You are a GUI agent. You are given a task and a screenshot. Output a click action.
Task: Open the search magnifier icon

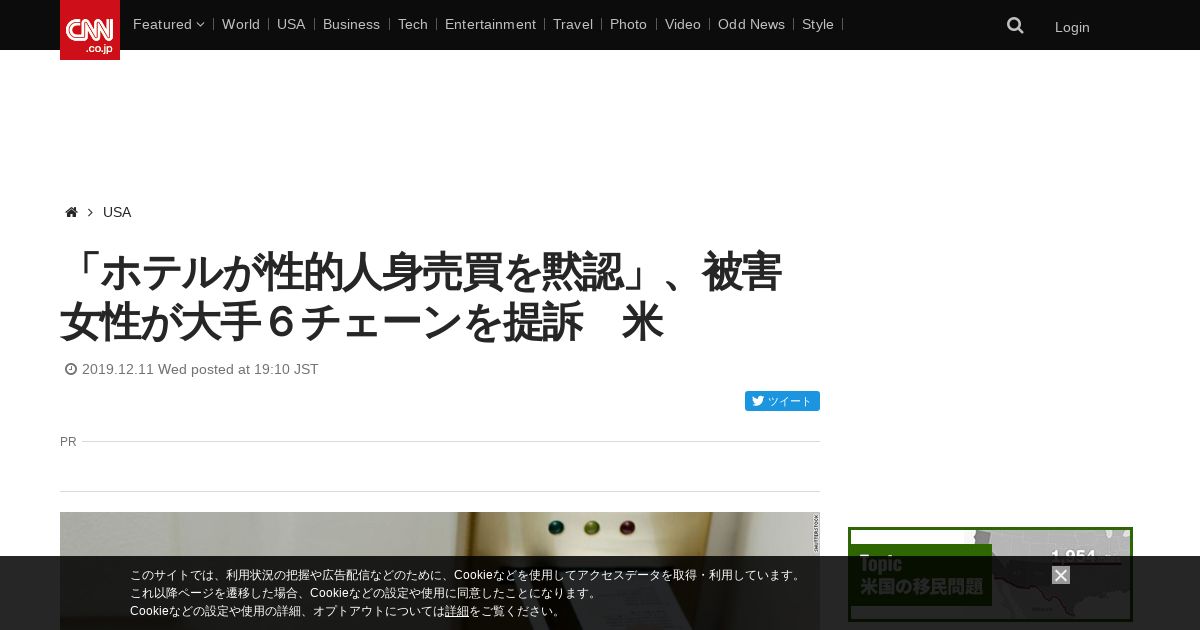coord(1015,26)
